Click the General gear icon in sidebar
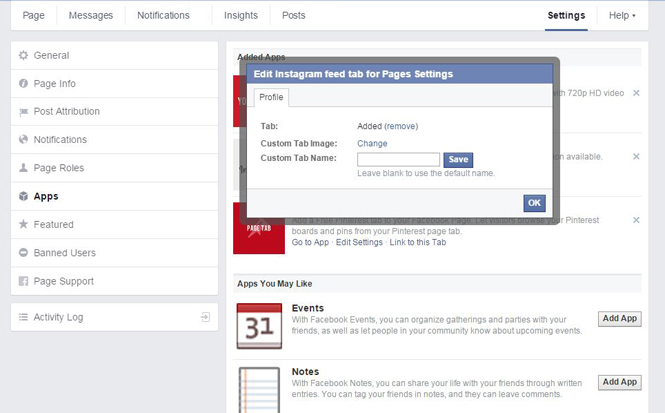 coord(23,55)
